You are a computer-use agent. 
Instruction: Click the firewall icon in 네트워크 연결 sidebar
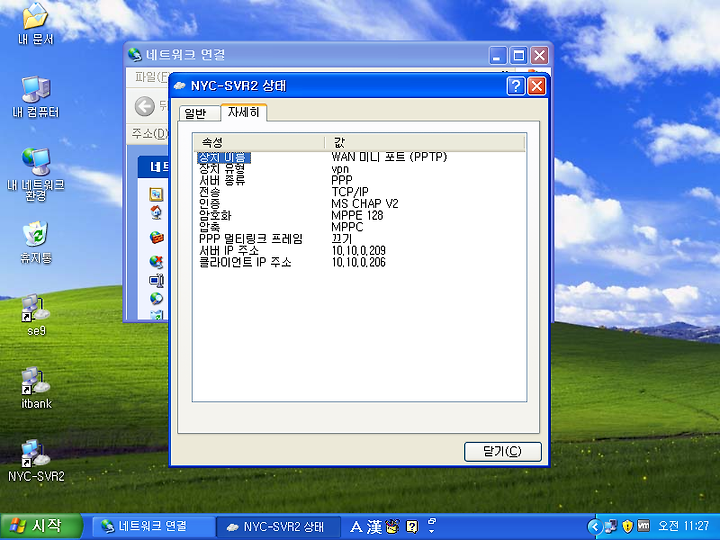pyautogui.click(x=157, y=237)
